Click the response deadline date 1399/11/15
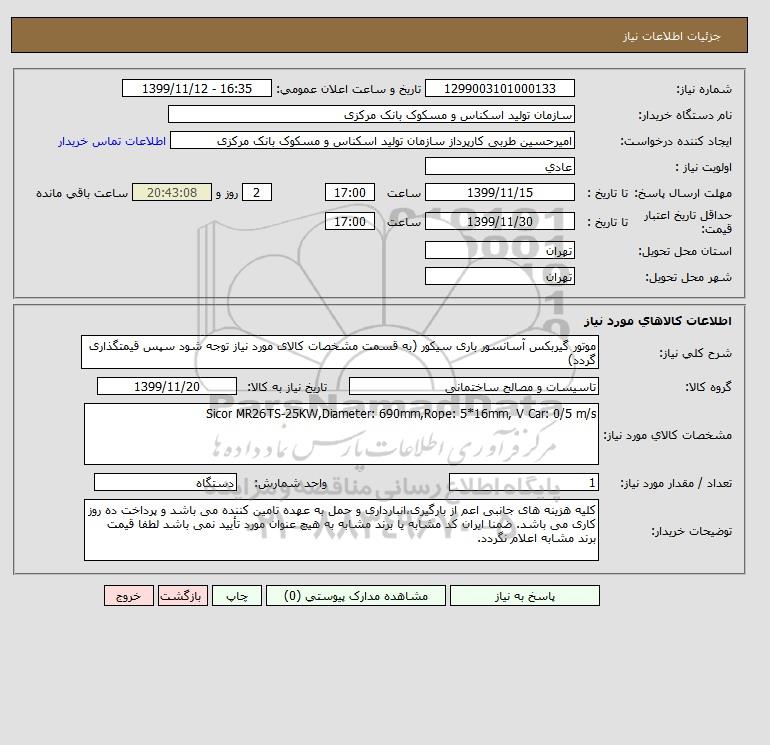This screenshot has width=770, height=745. pos(499,193)
